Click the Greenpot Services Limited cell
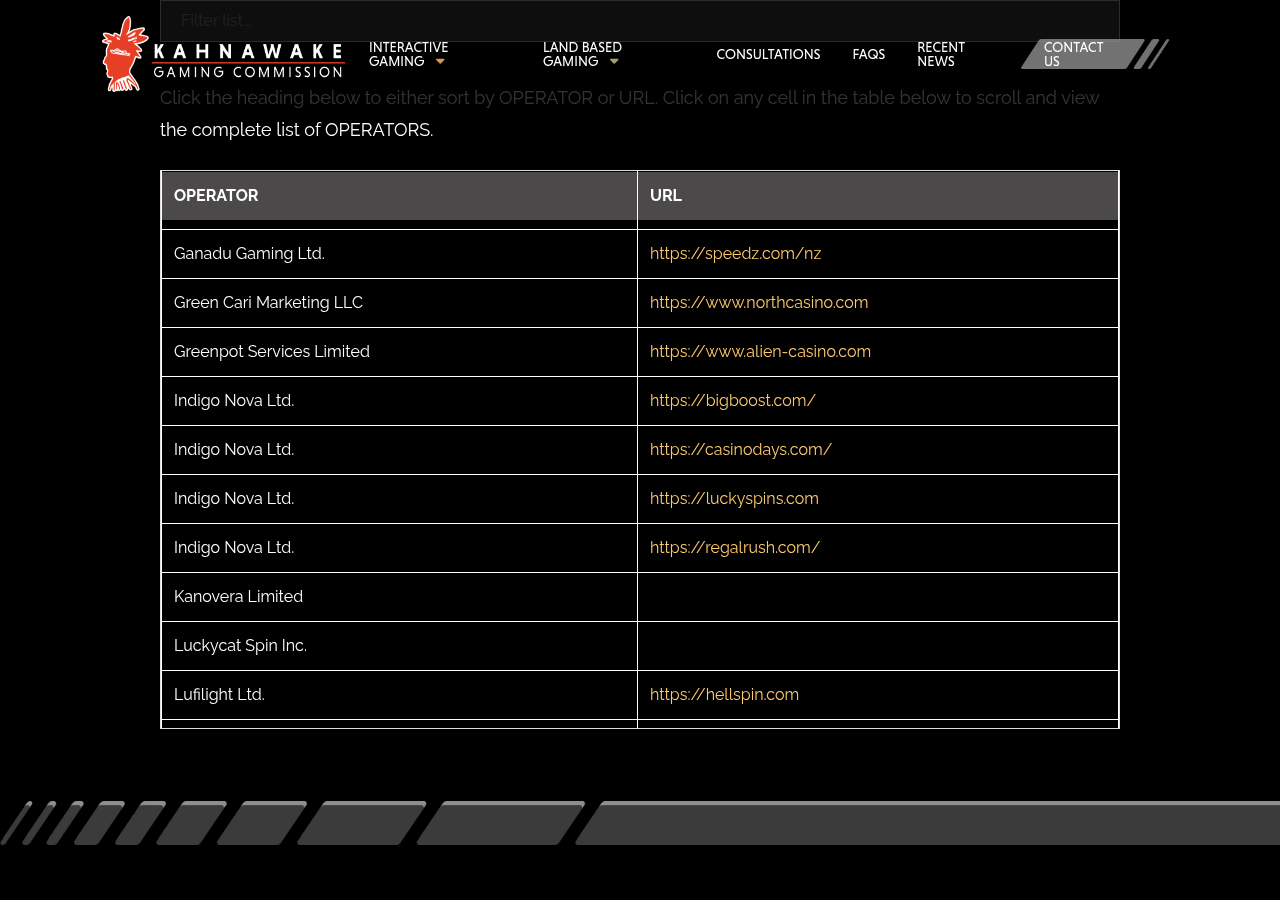 click(x=399, y=352)
